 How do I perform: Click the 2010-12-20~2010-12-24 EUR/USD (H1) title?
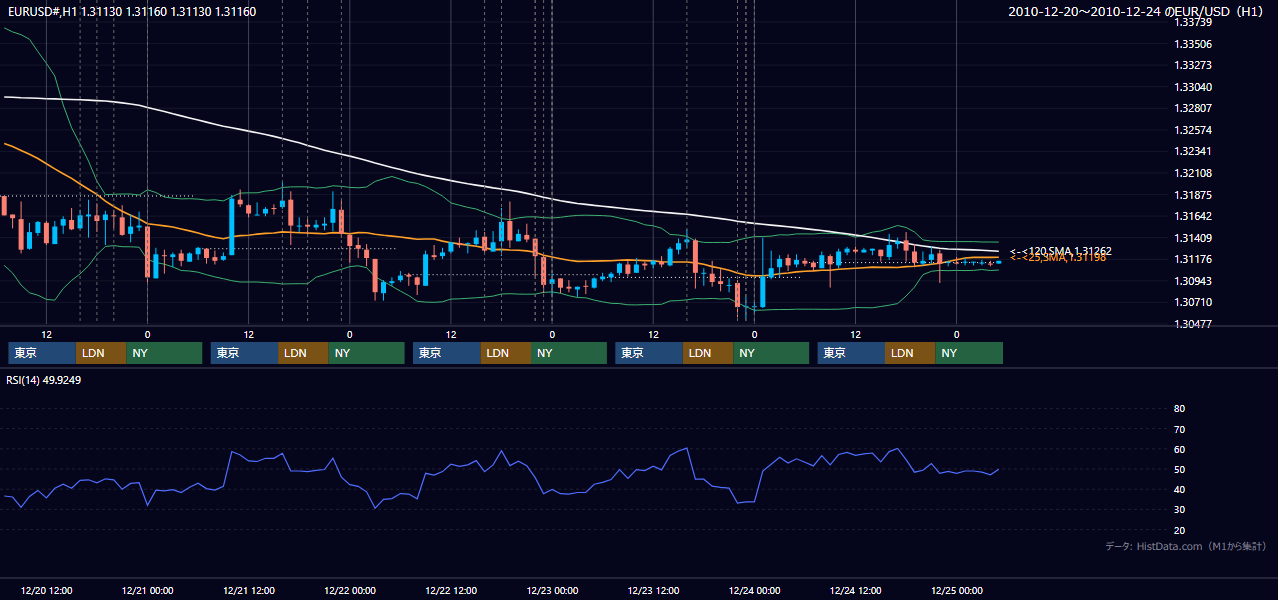pyautogui.click(x=1136, y=12)
